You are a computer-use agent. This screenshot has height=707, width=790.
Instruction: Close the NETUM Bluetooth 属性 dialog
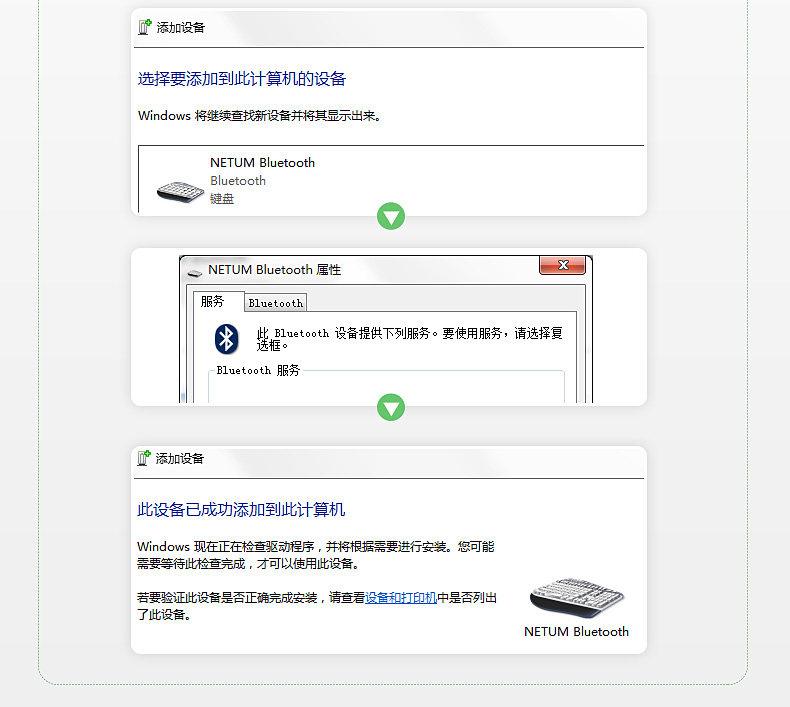tap(562, 265)
